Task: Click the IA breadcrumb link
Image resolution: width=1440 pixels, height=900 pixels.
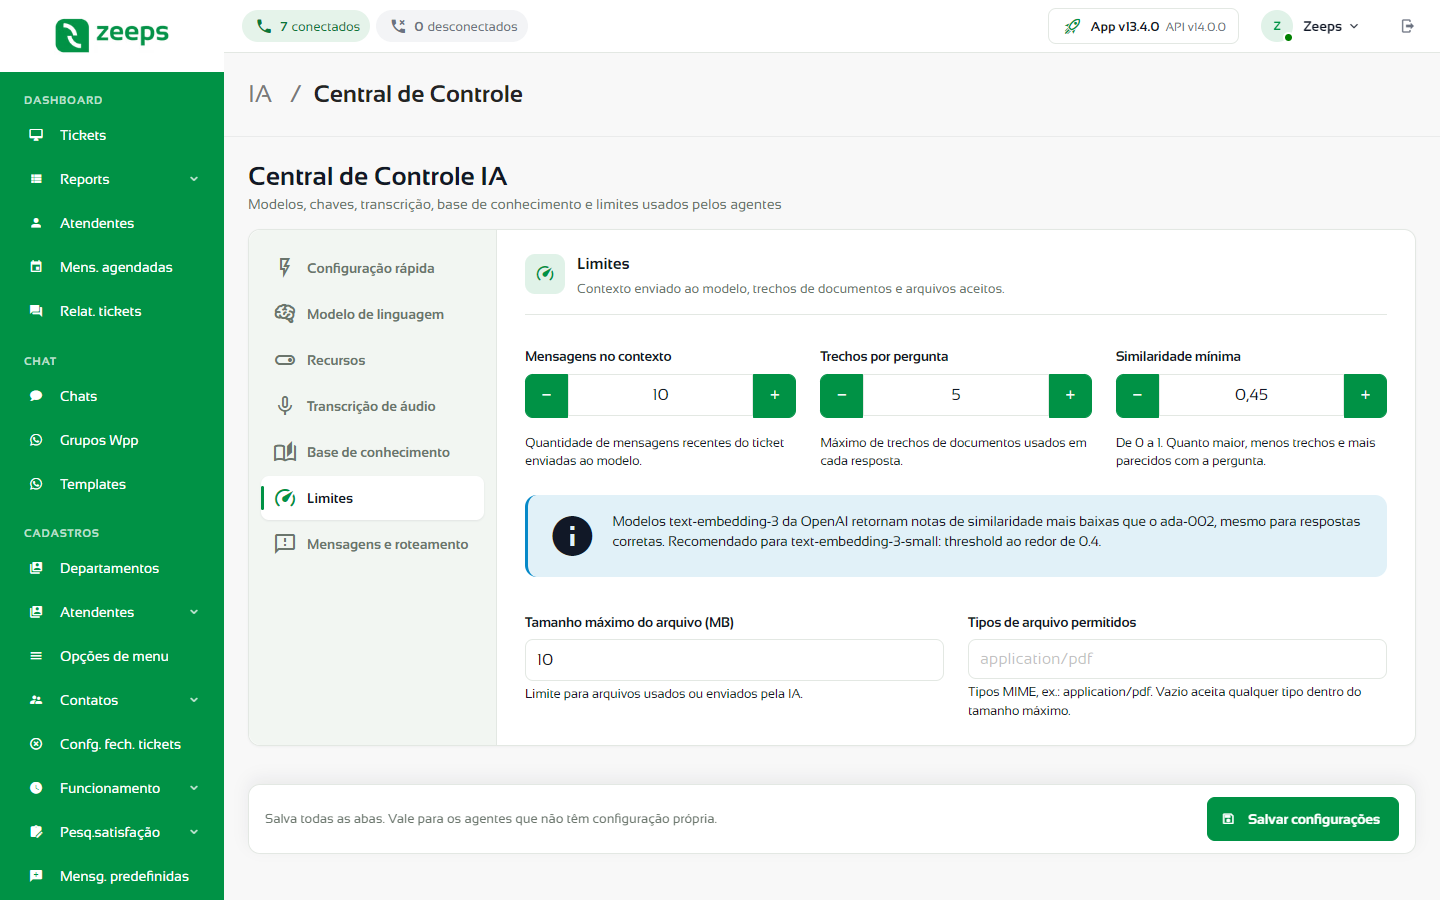Action: click(x=260, y=94)
